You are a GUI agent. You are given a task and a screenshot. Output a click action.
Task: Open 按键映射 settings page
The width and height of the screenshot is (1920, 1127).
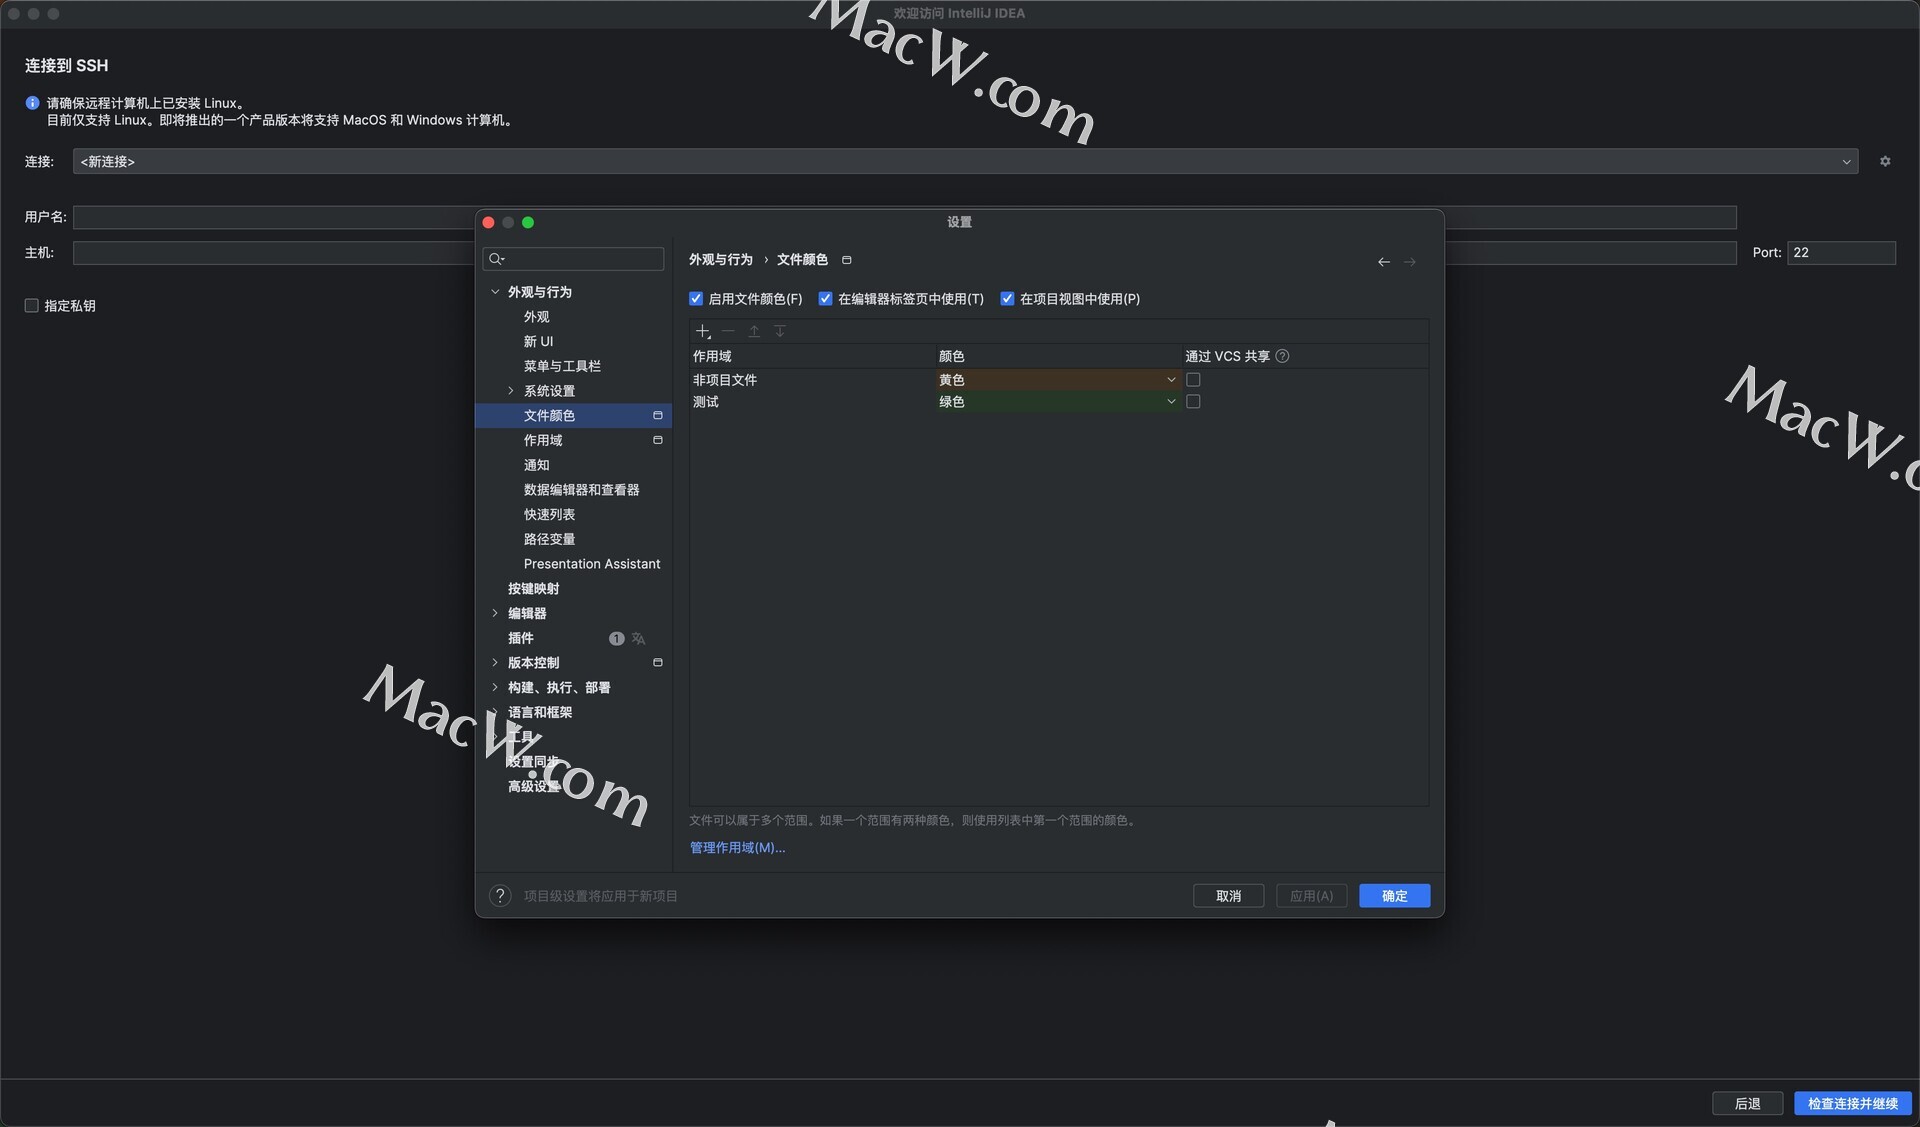coord(533,589)
